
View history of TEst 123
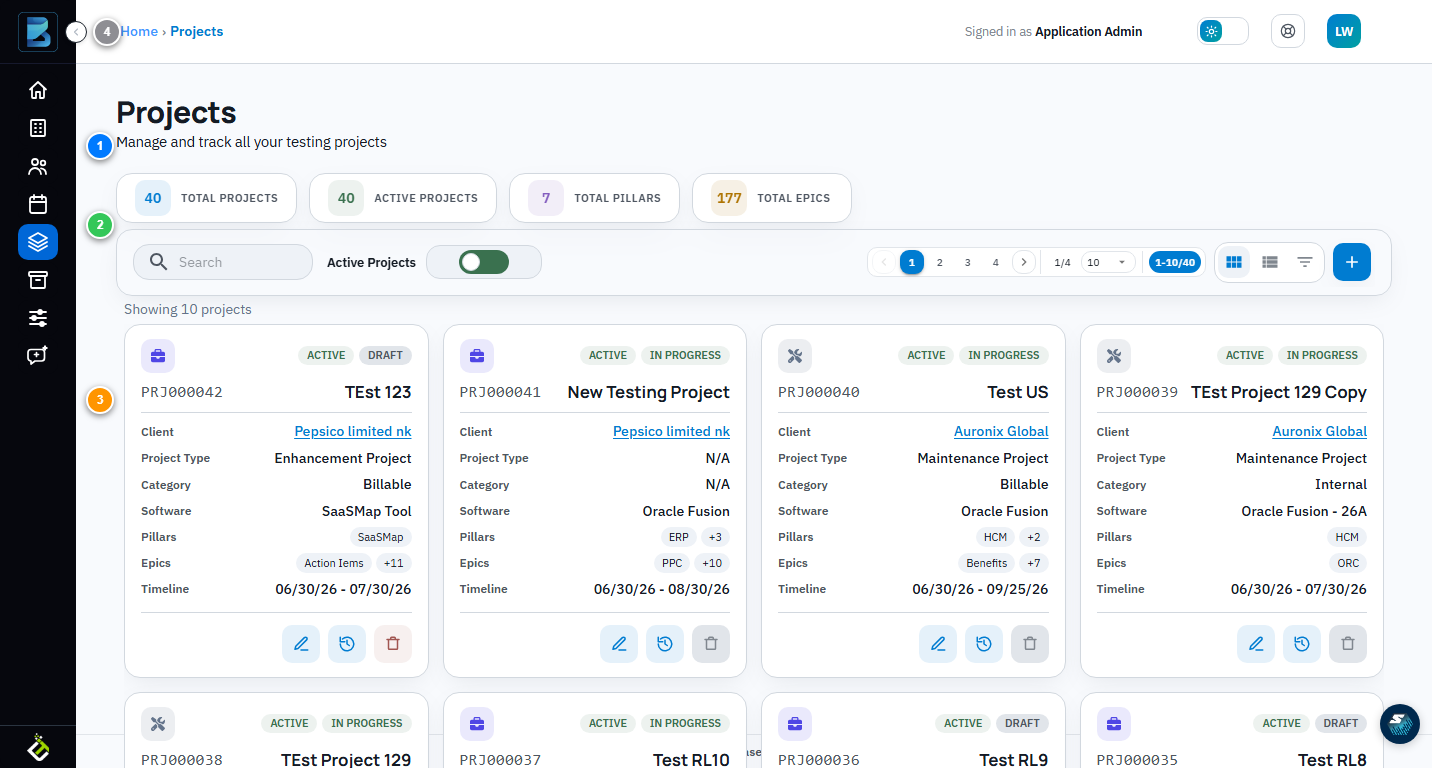point(347,644)
